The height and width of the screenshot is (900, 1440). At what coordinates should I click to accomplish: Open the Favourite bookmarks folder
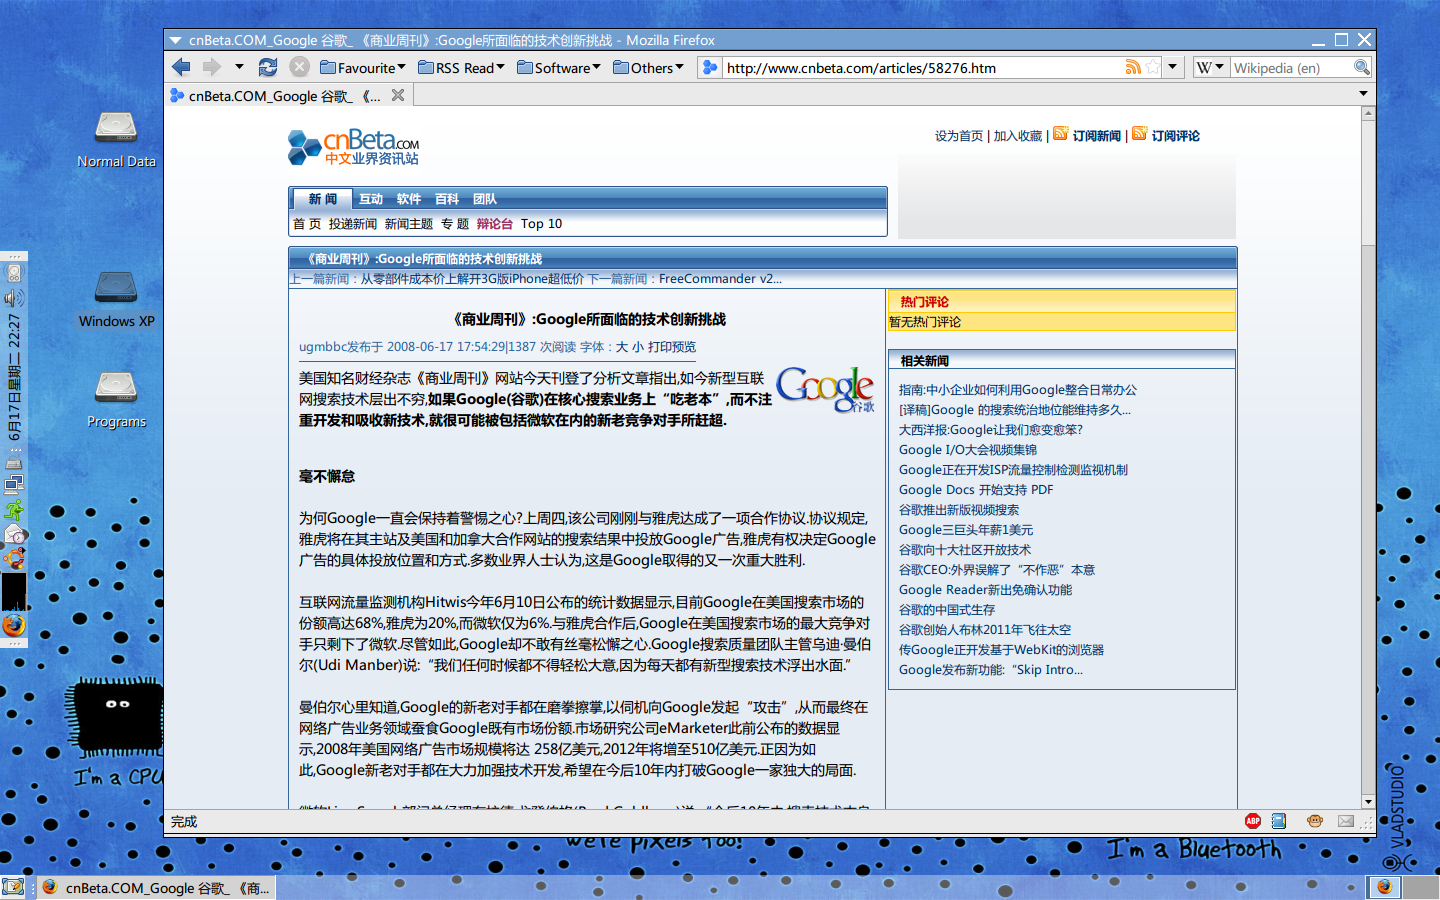click(x=363, y=68)
